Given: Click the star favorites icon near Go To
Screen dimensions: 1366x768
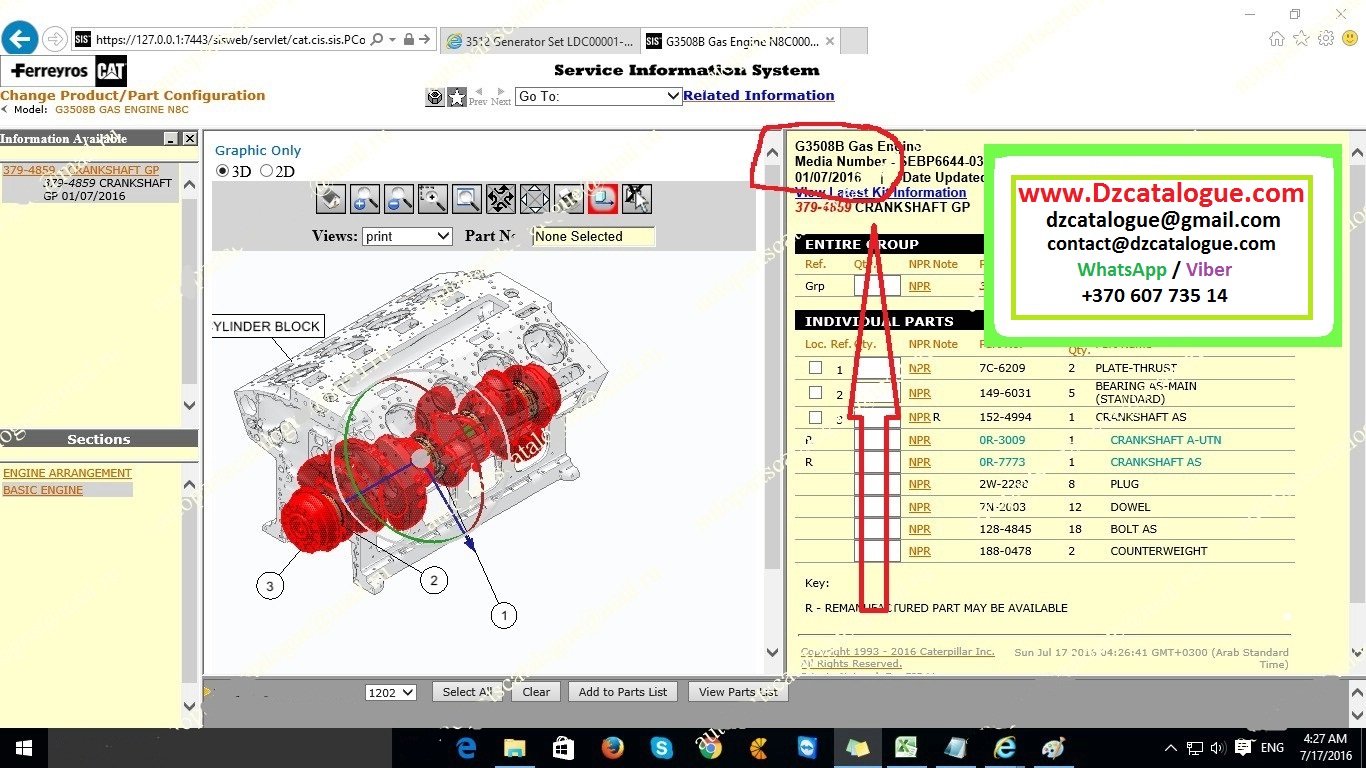Looking at the screenshot, I should (x=457, y=97).
